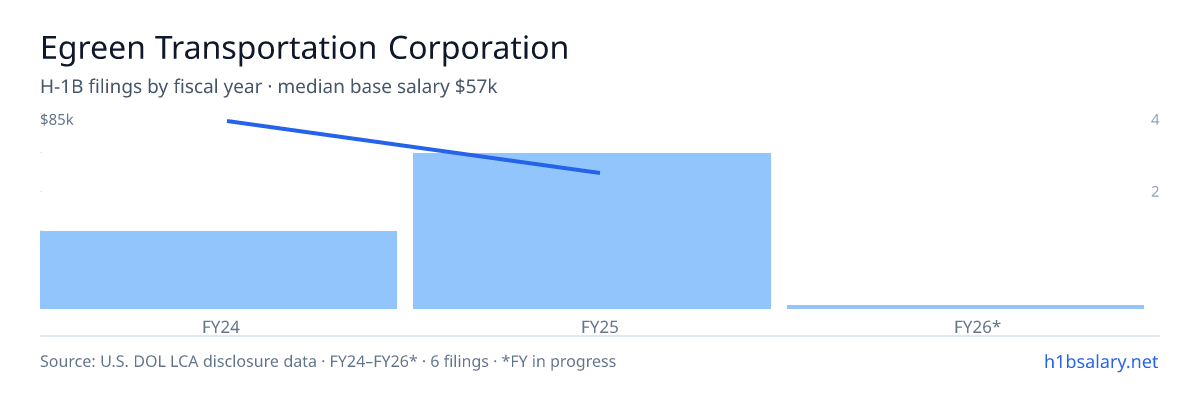Click the FY24 axis label

(x=218, y=327)
